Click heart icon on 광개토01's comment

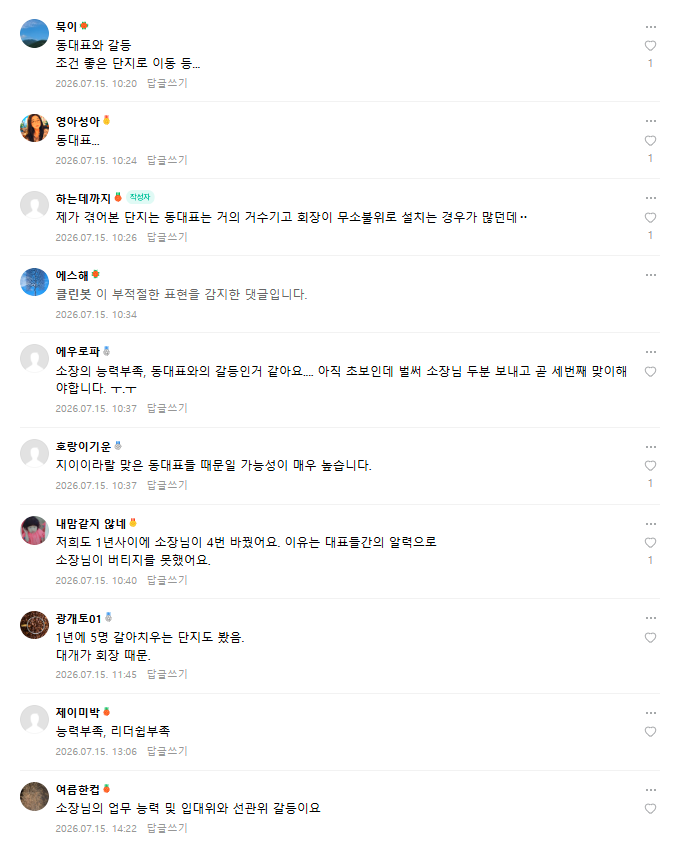coord(650,637)
